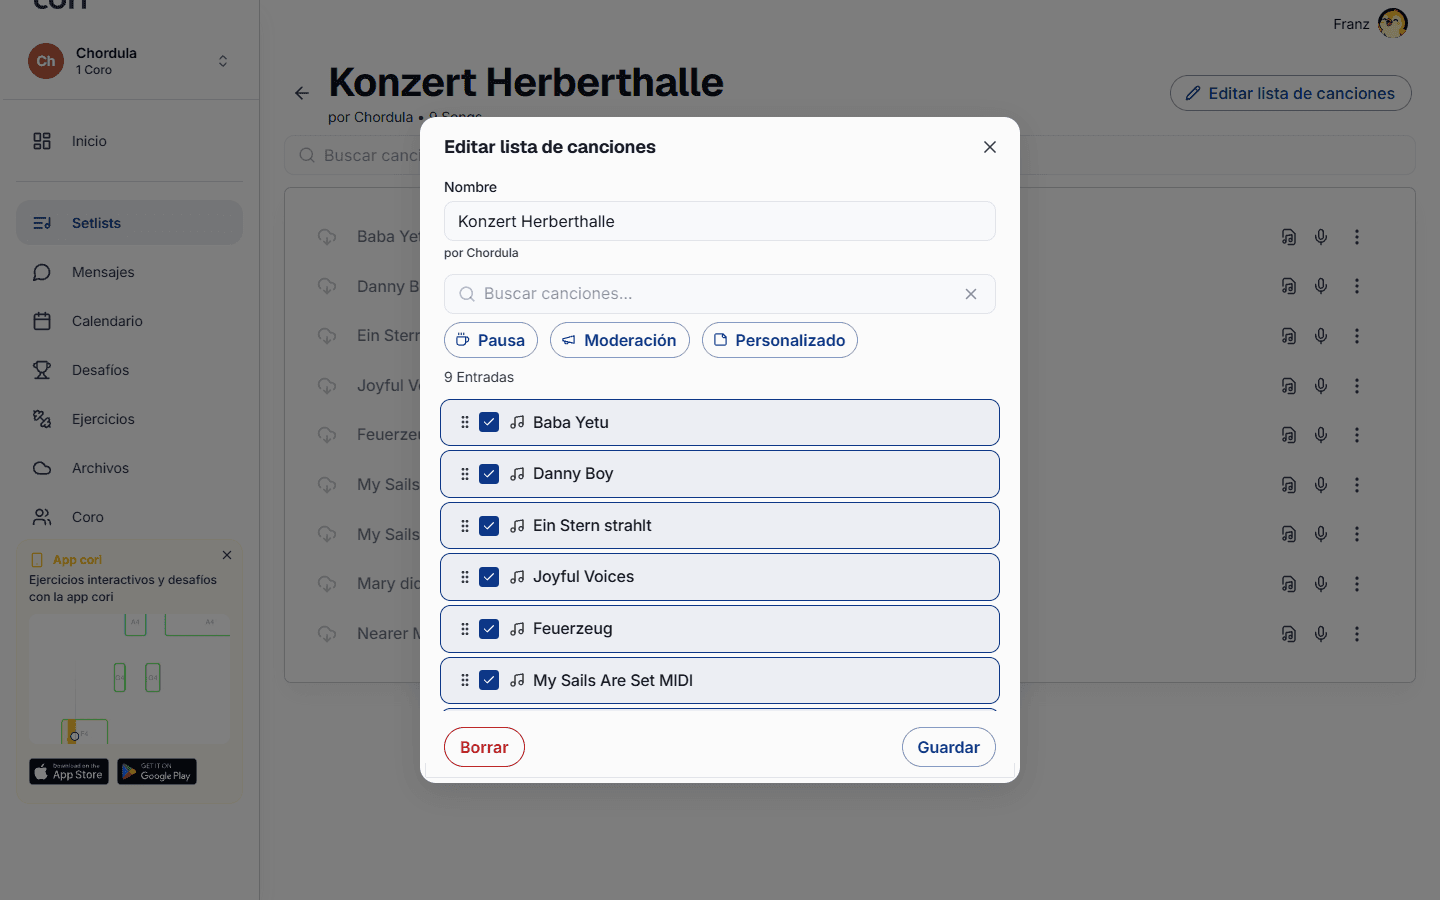Click the drag handle for the Feuerzeug entry
Screen dimensions: 1440x900
coord(465,629)
